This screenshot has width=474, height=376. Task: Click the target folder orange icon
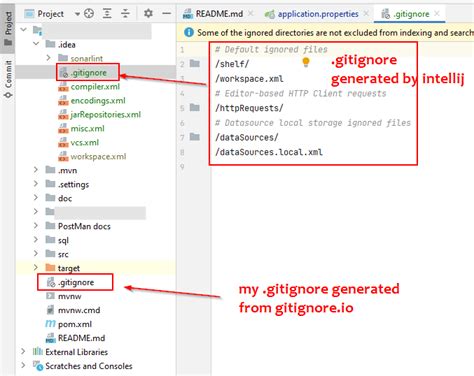tap(50, 268)
